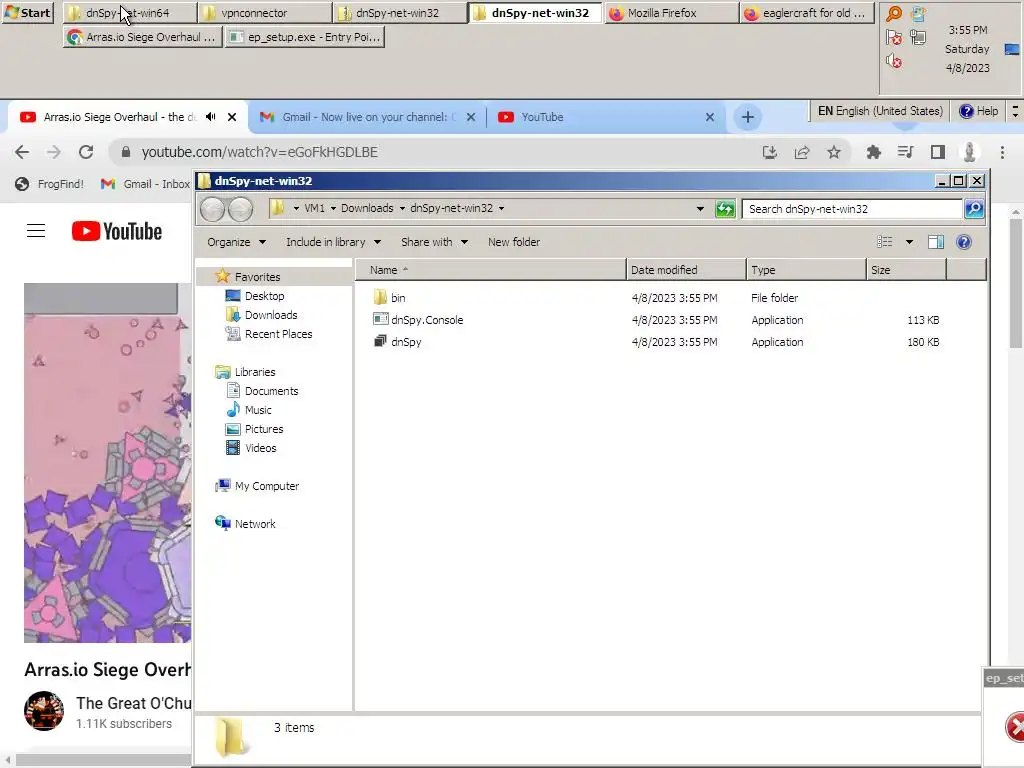Sort files by Date modified column

pos(686,270)
